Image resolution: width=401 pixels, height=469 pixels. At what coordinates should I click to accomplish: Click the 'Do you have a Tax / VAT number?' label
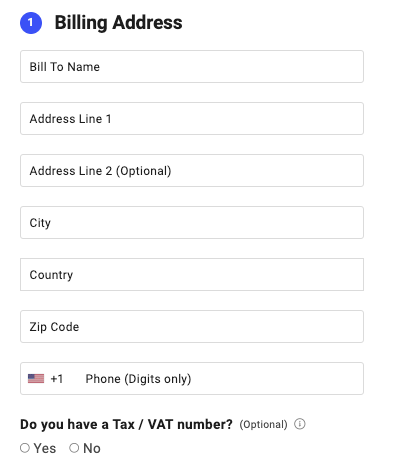click(x=126, y=424)
